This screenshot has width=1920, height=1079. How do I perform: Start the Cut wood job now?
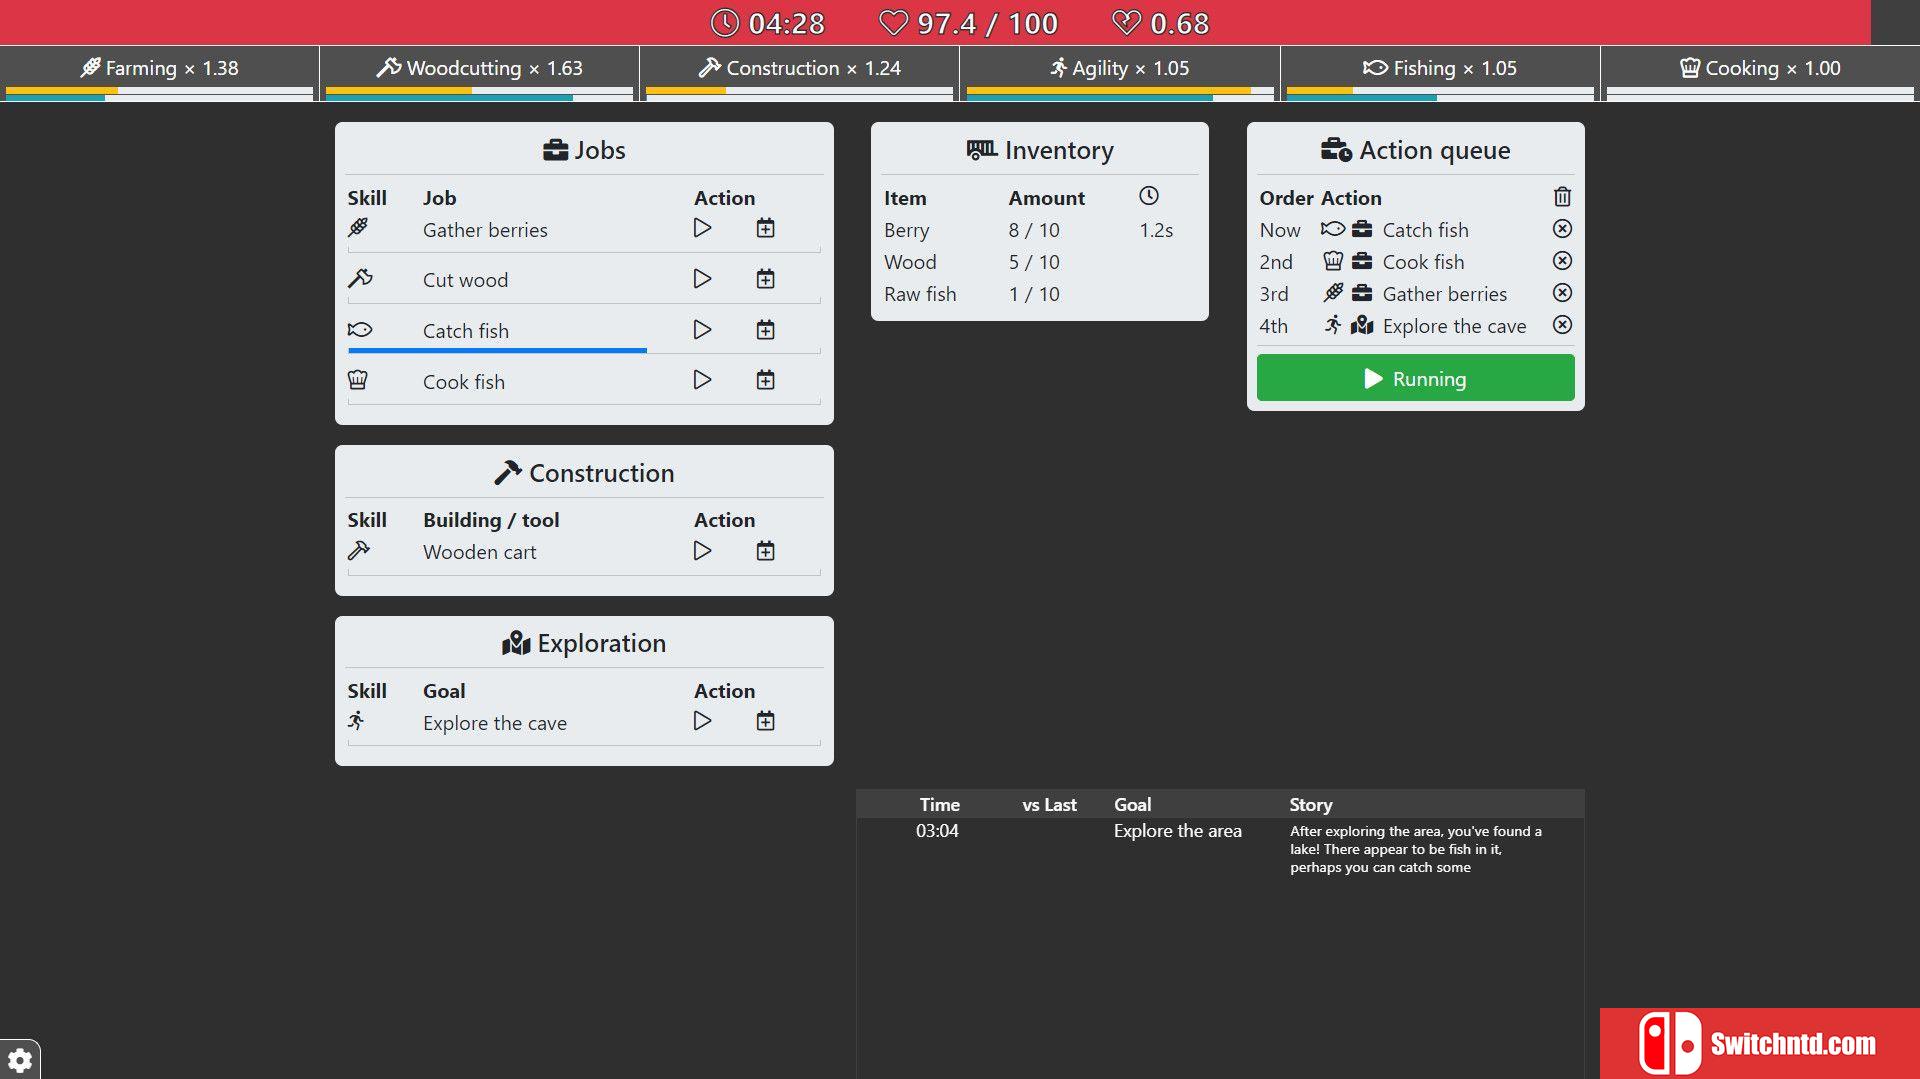pyautogui.click(x=702, y=279)
